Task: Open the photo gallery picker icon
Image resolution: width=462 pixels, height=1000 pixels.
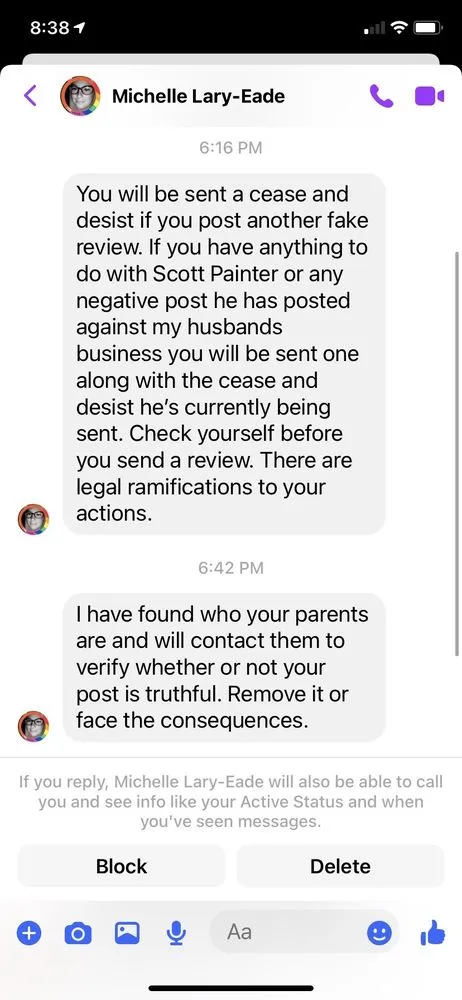Action: click(x=127, y=934)
